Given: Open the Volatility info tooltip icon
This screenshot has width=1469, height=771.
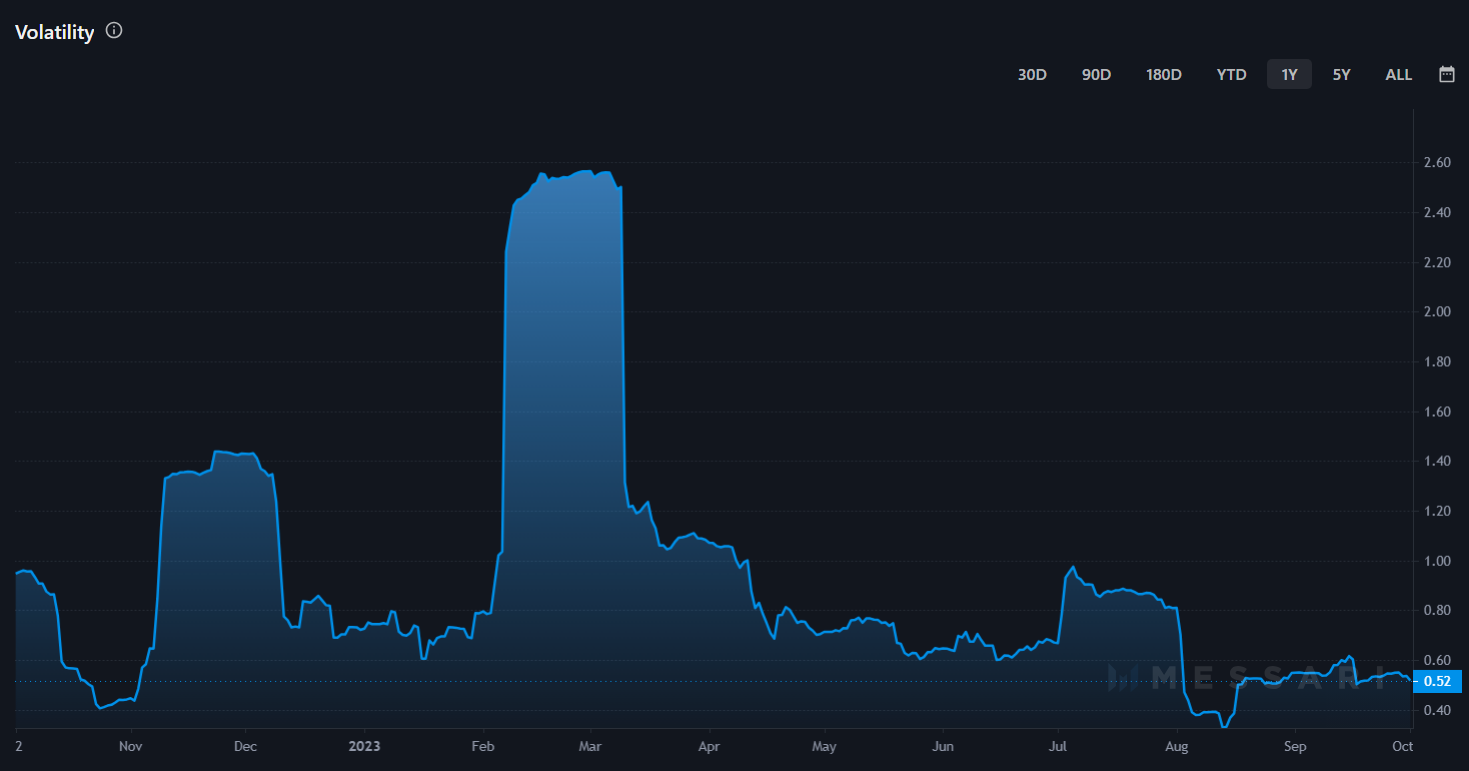Looking at the screenshot, I should point(114,31).
